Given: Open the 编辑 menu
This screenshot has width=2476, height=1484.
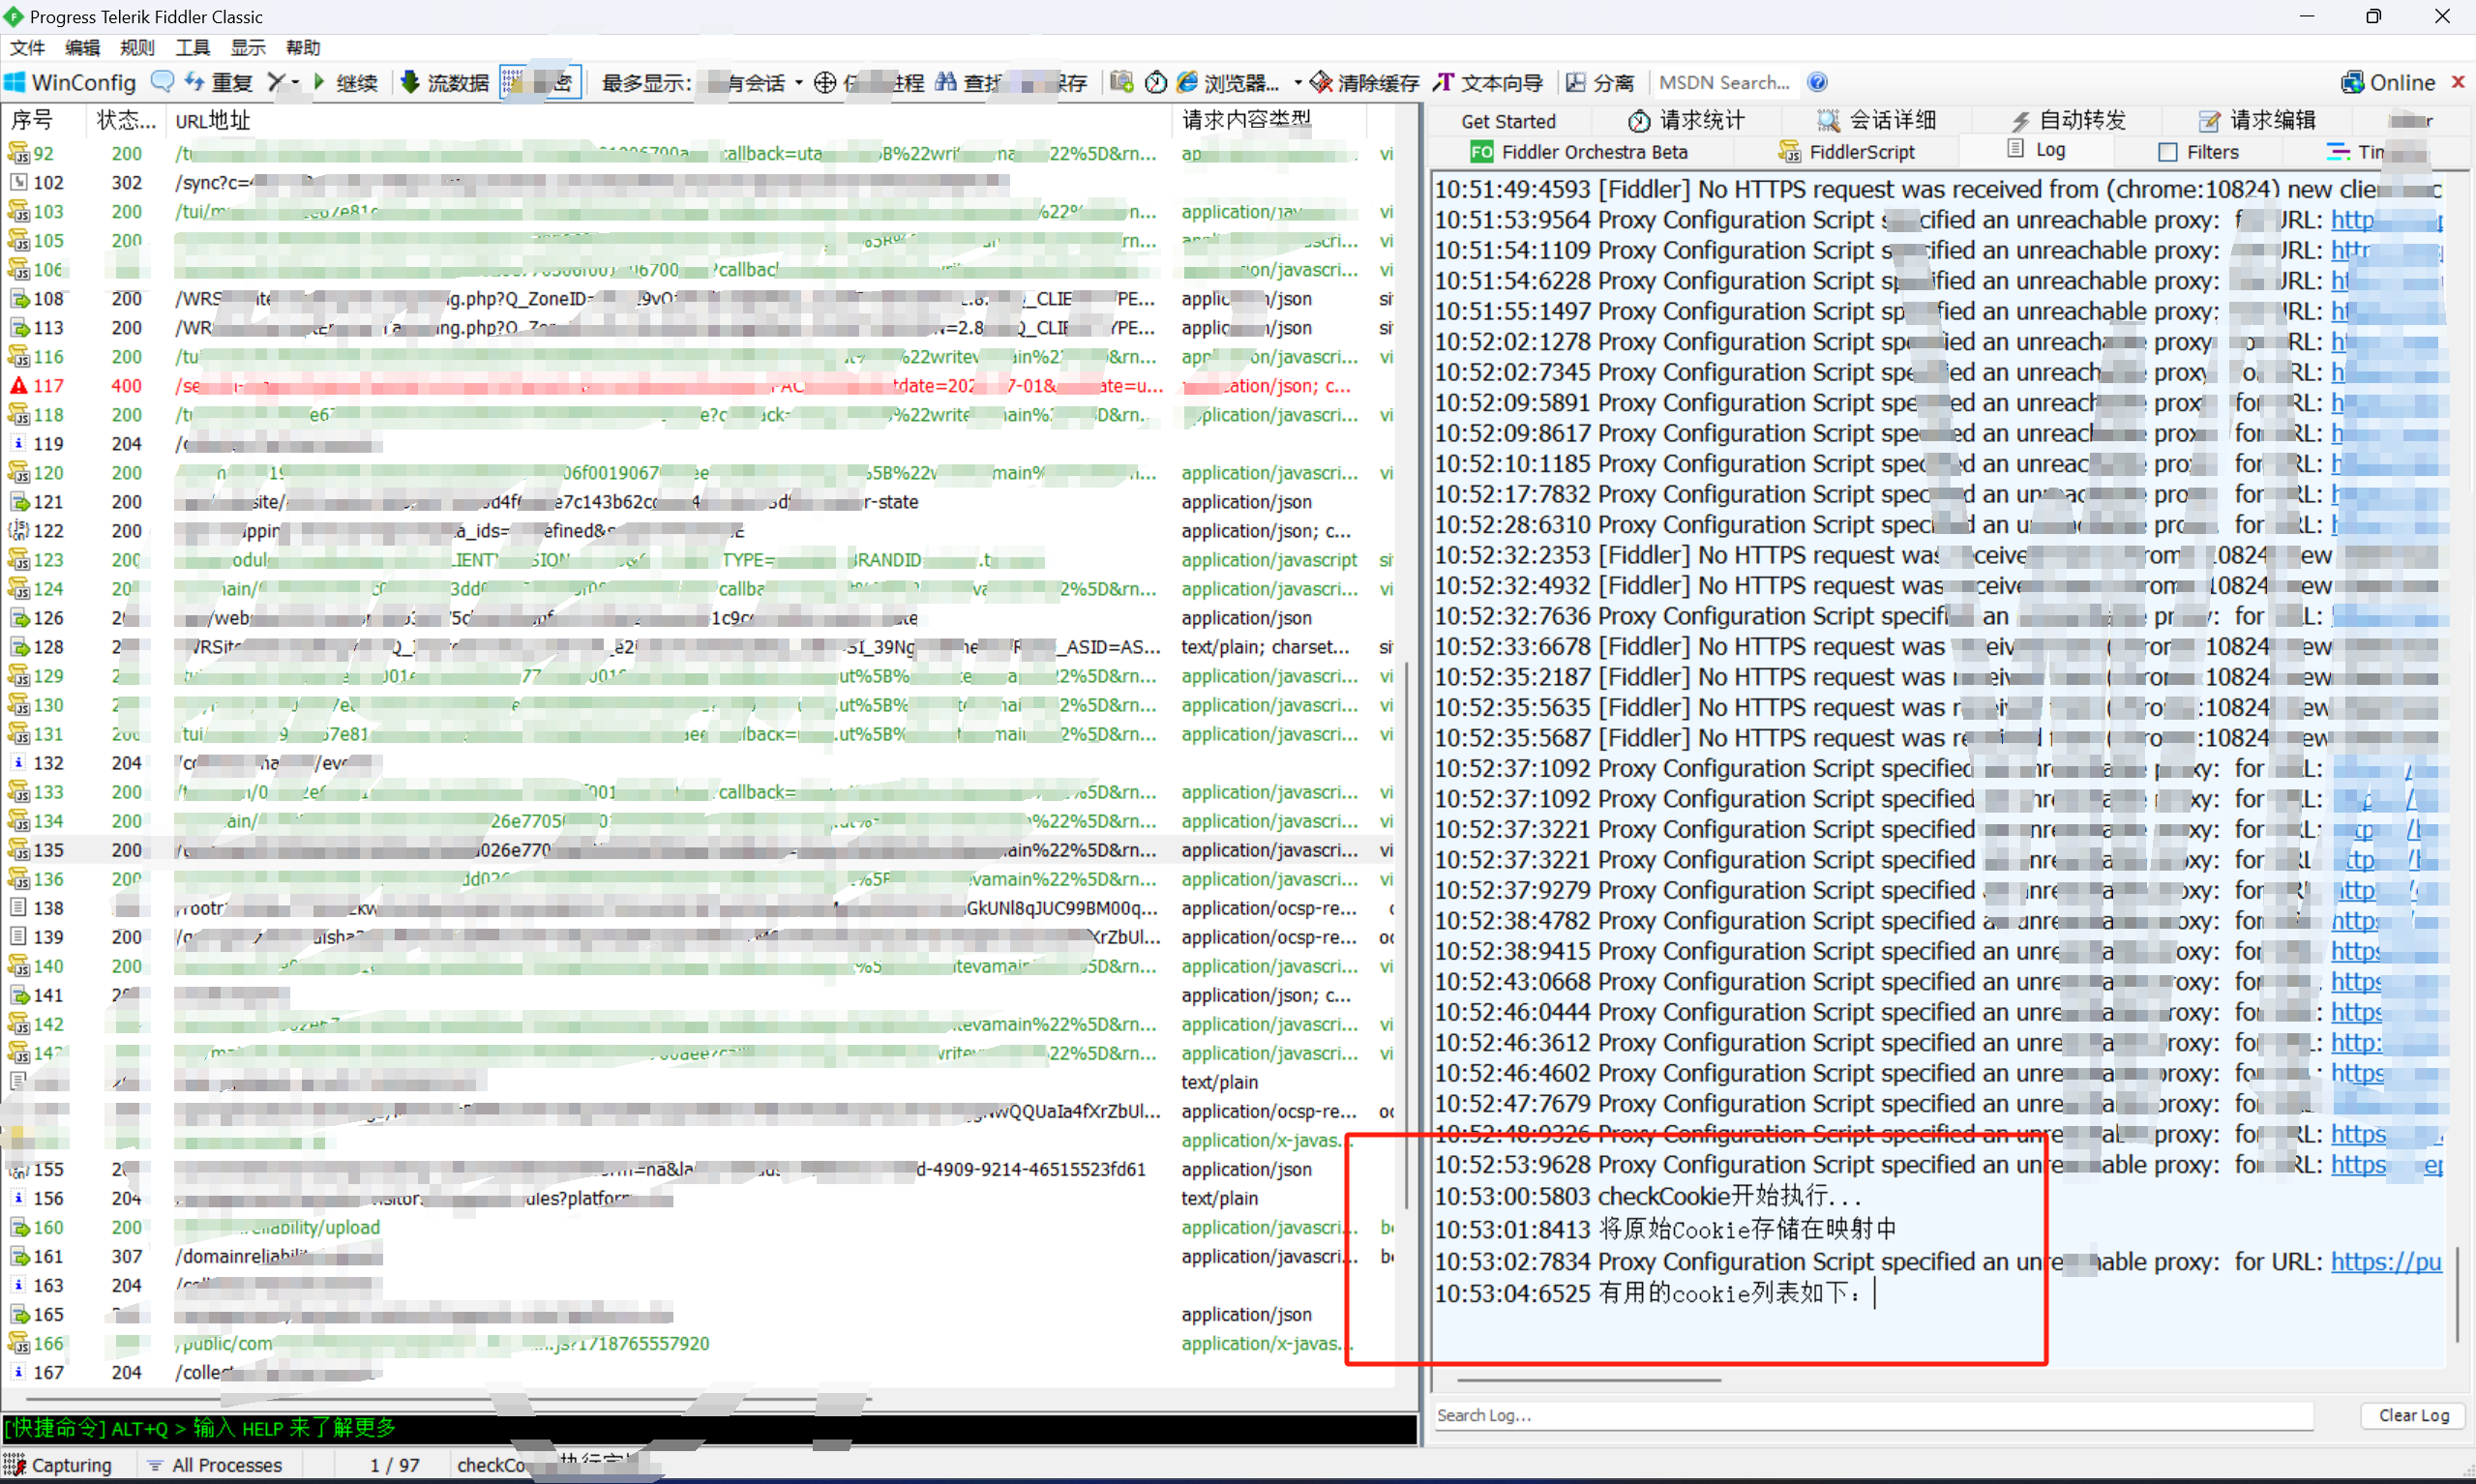Looking at the screenshot, I should (82, 47).
